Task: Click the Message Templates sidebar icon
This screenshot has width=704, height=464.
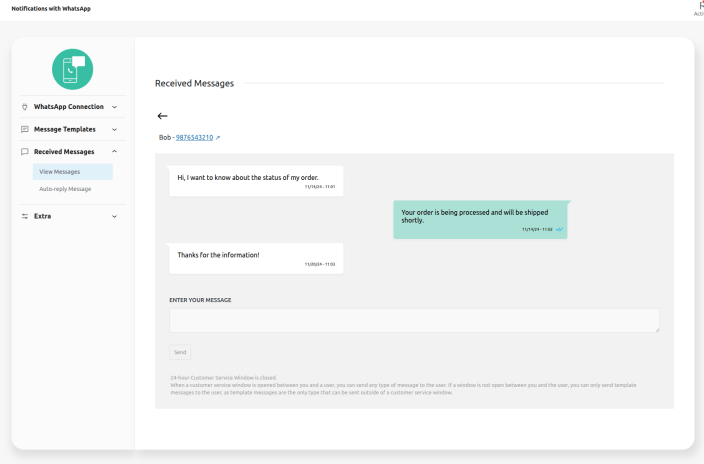Action: [25, 129]
